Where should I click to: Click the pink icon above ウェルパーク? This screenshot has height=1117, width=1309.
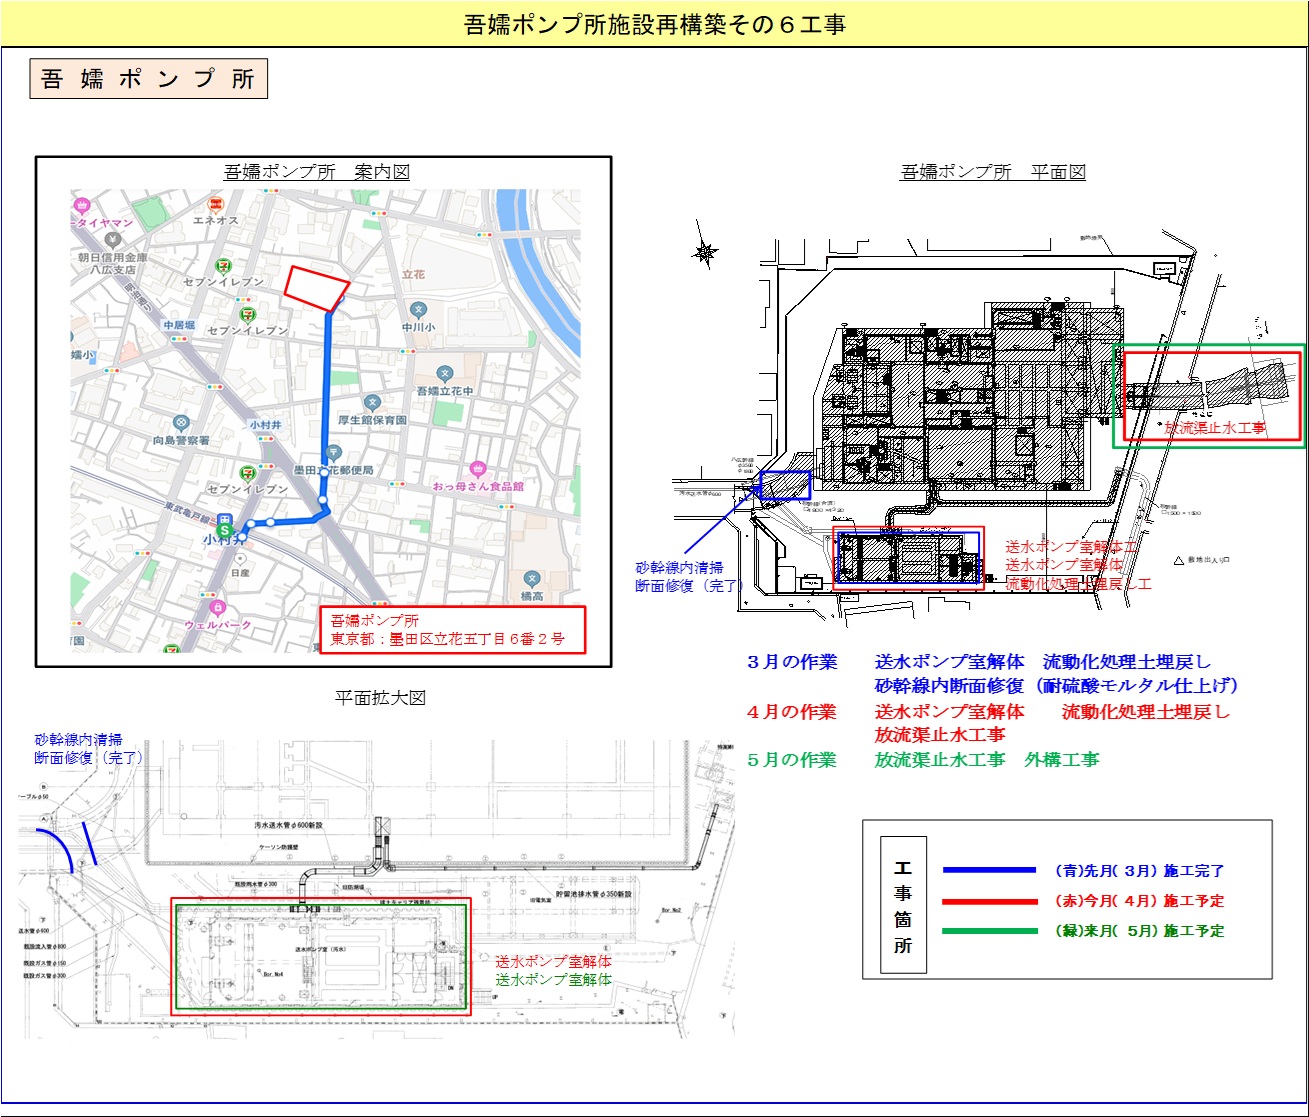tap(217, 607)
